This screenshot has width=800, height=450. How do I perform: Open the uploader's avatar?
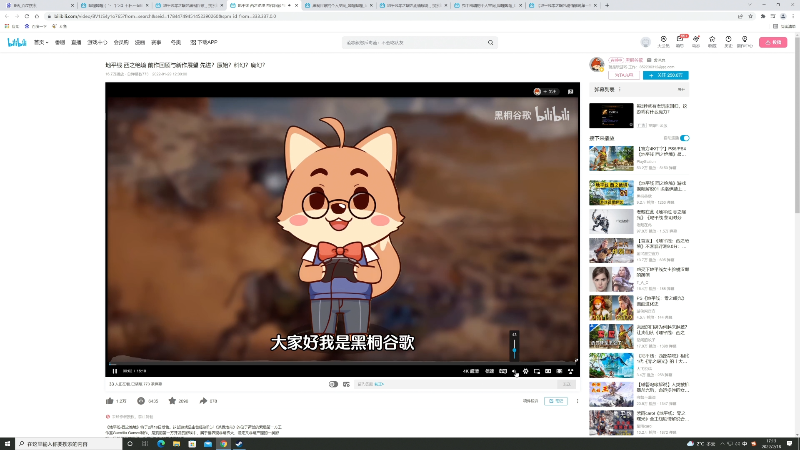point(596,64)
